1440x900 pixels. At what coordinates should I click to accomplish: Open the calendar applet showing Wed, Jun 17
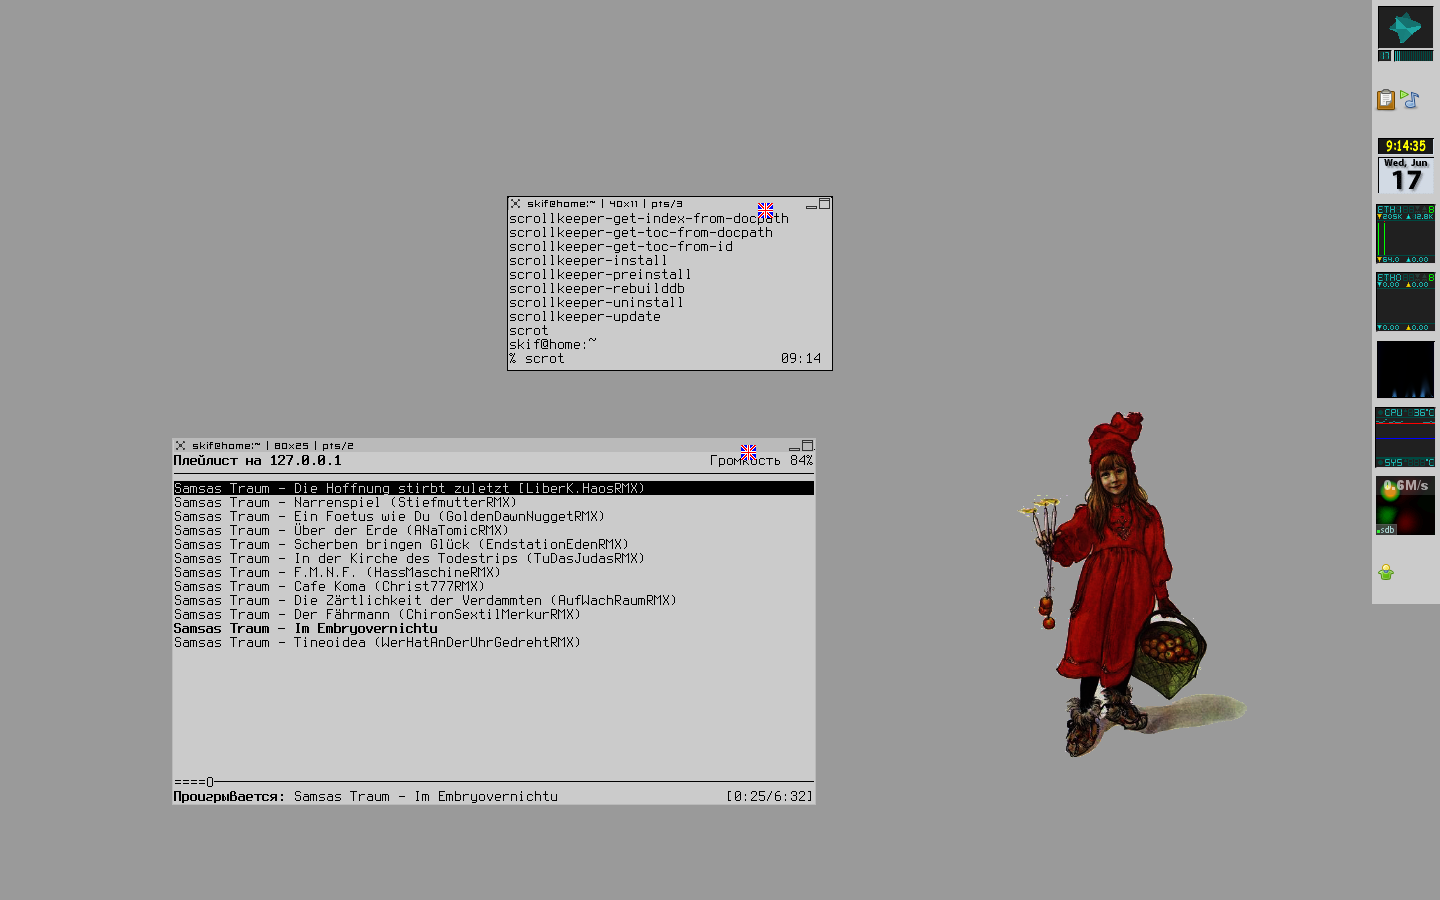[1405, 175]
